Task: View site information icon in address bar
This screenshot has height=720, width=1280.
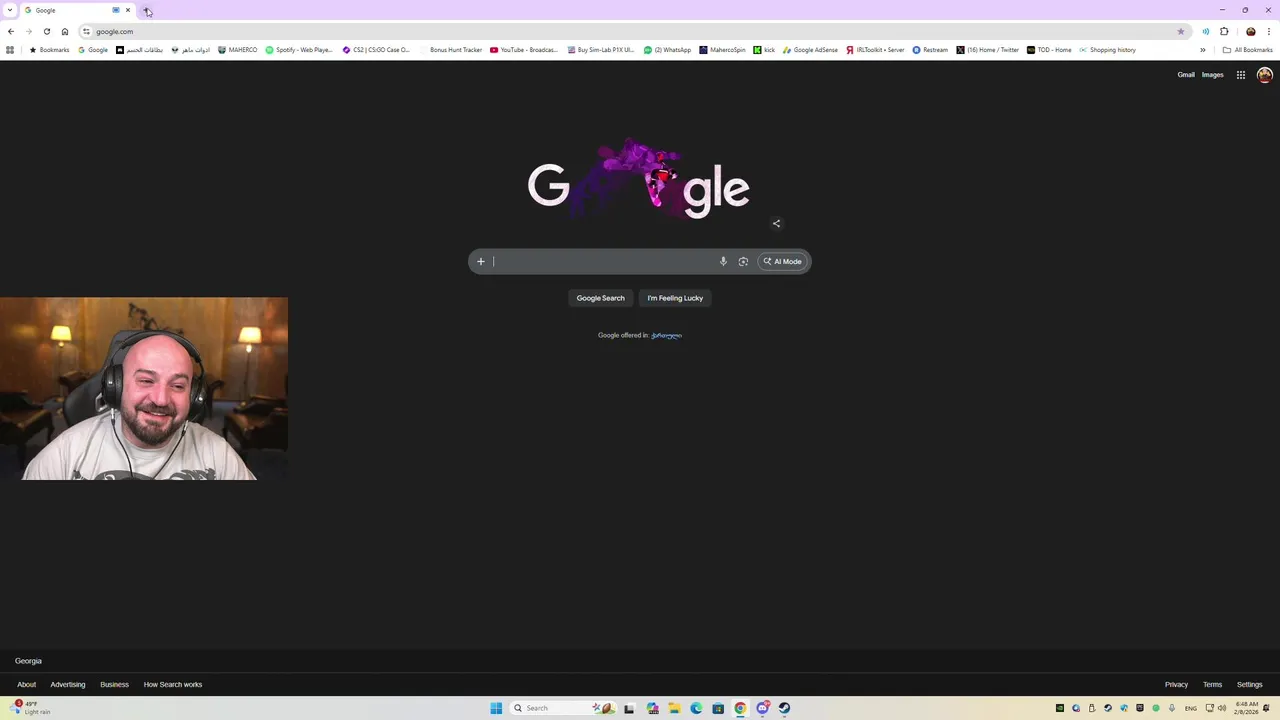Action: pos(86,31)
